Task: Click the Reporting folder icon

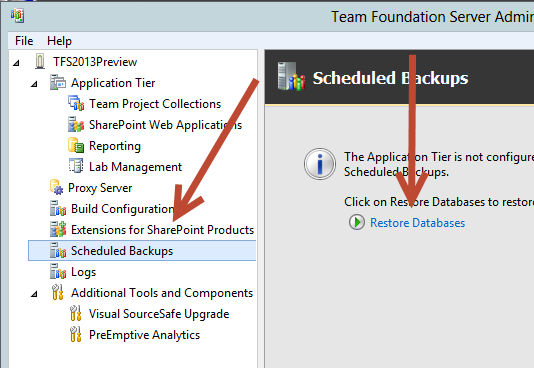Action: pos(76,145)
